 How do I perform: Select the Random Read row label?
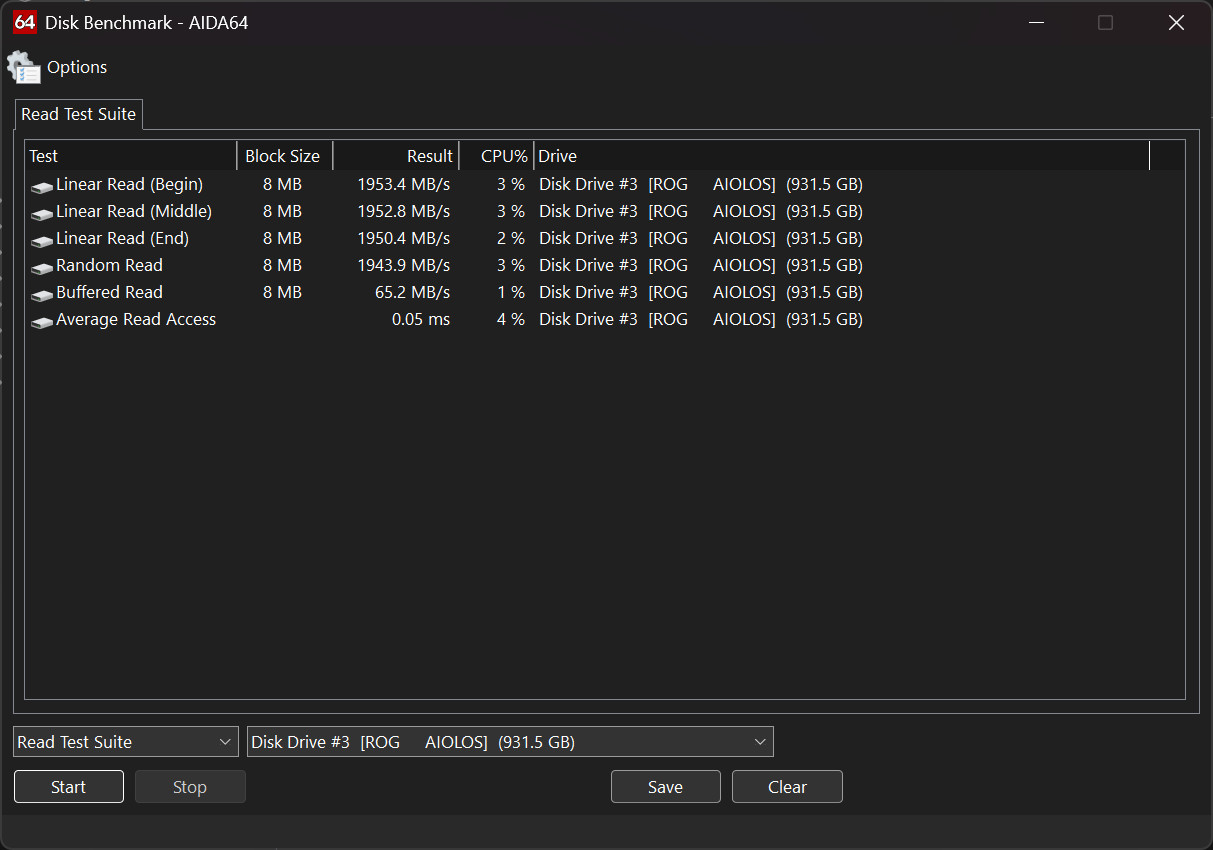[109, 265]
